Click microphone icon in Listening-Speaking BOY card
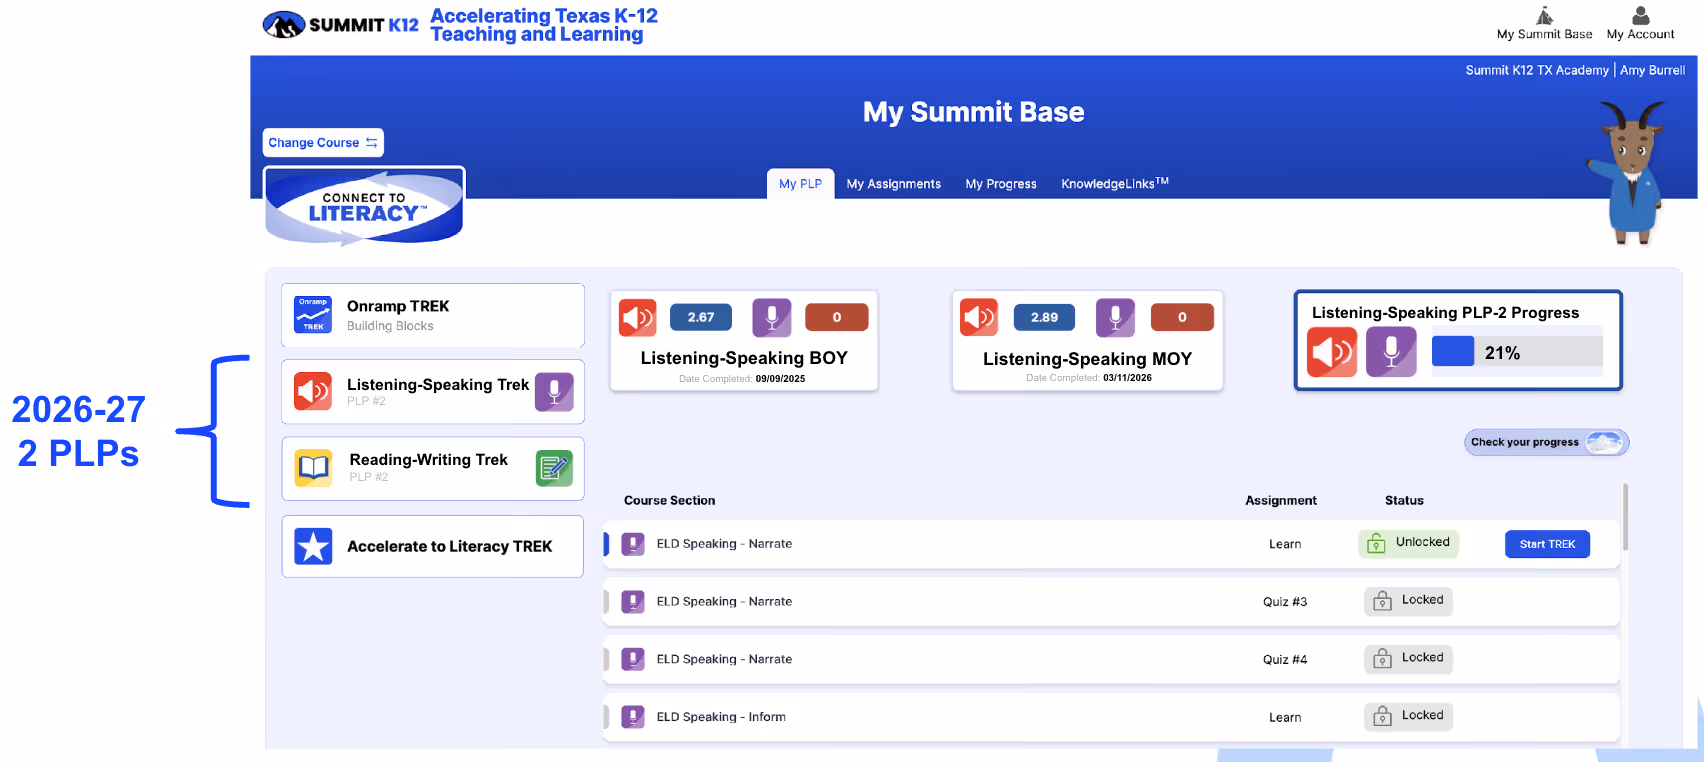1704x762 pixels. point(771,318)
